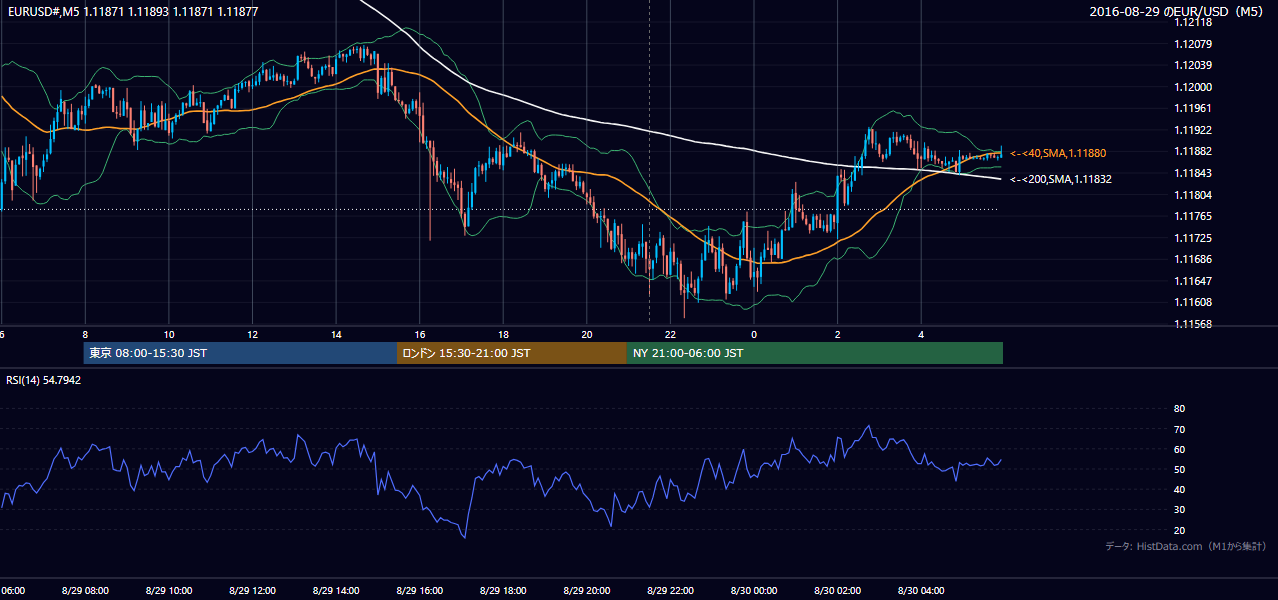The height and width of the screenshot is (600, 1278).
Task: Select the Tokyo 08:00-15:30 JST session bar
Action: pyautogui.click(x=240, y=353)
